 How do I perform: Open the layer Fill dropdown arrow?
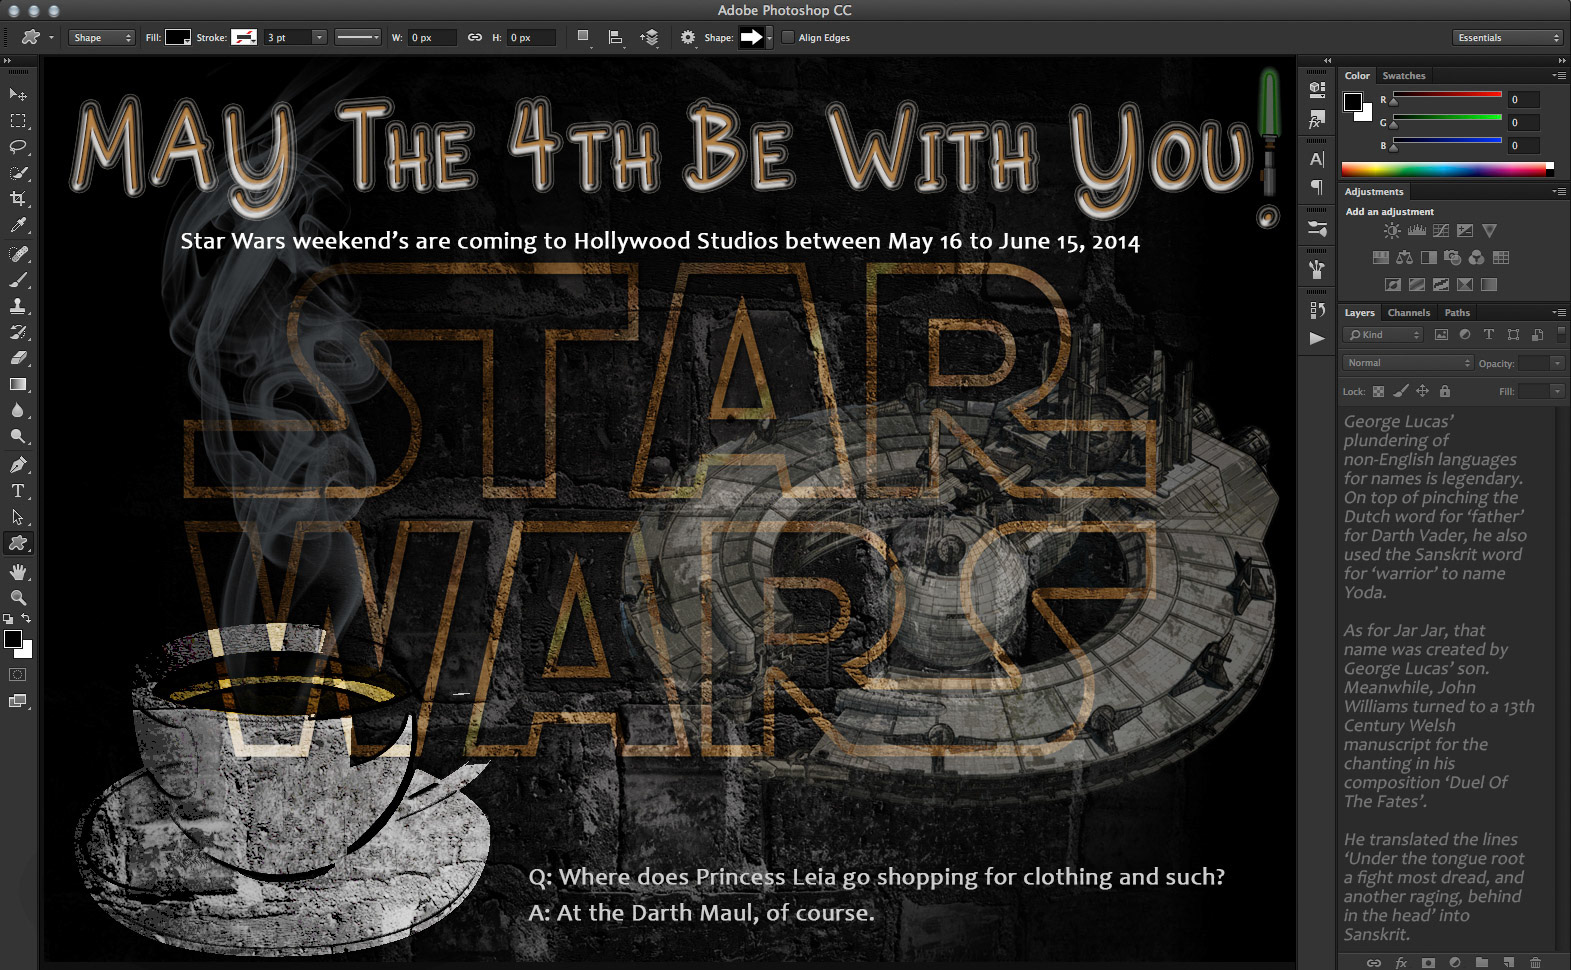1557,392
